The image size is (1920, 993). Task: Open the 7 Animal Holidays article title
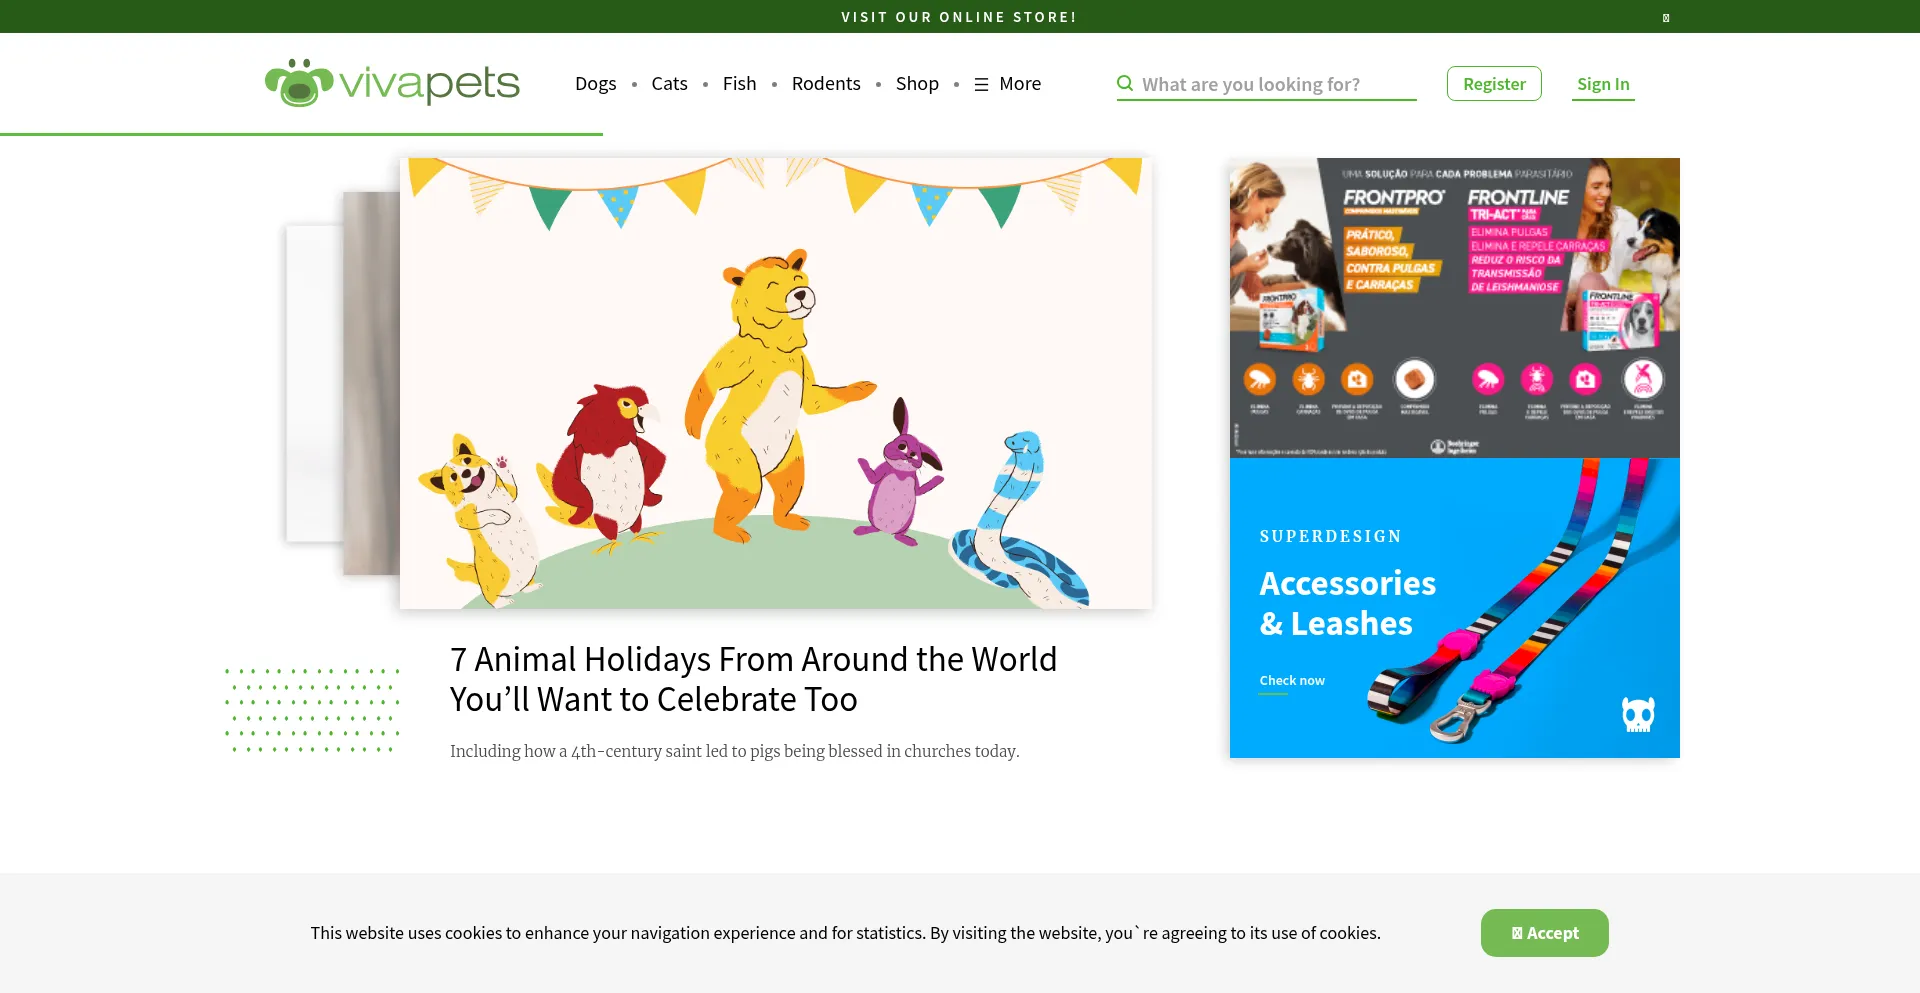click(x=753, y=679)
